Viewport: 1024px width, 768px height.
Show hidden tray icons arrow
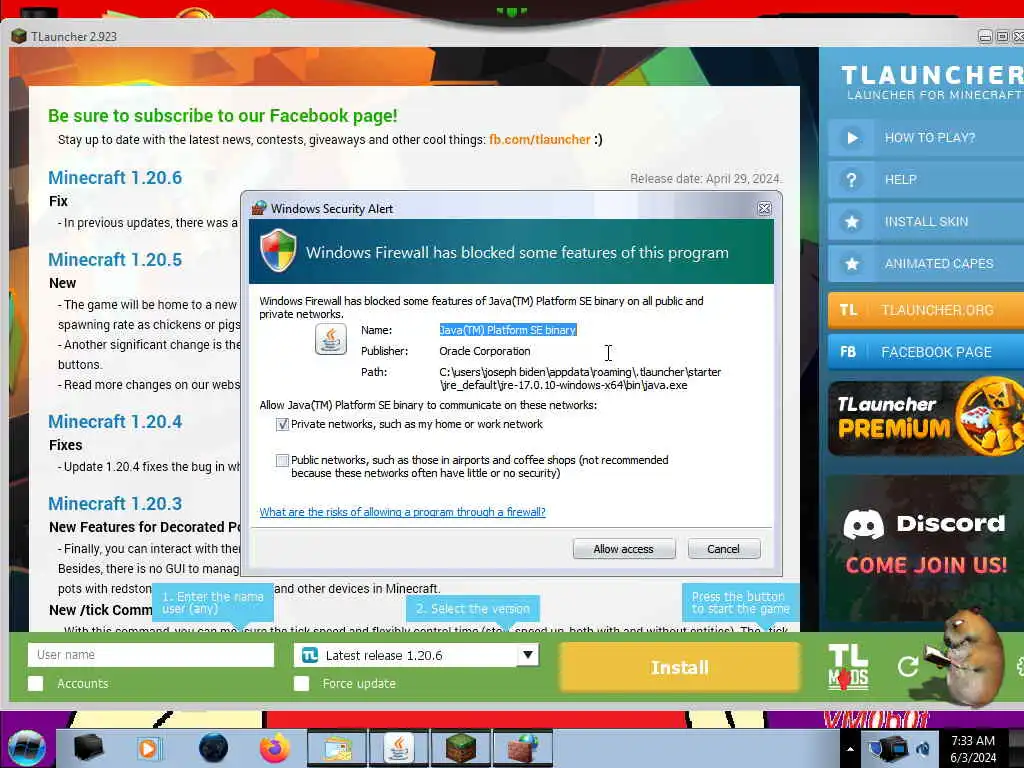[x=850, y=749]
